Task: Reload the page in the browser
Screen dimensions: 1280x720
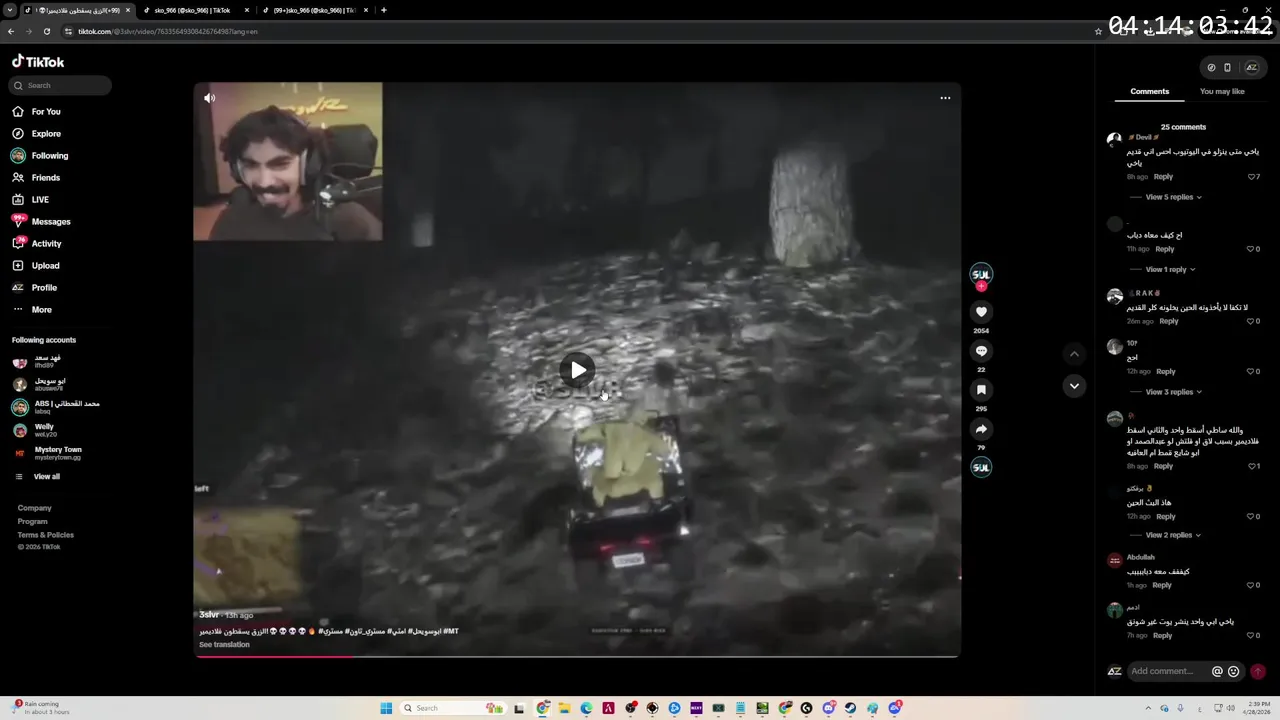Action: click(x=46, y=31)
